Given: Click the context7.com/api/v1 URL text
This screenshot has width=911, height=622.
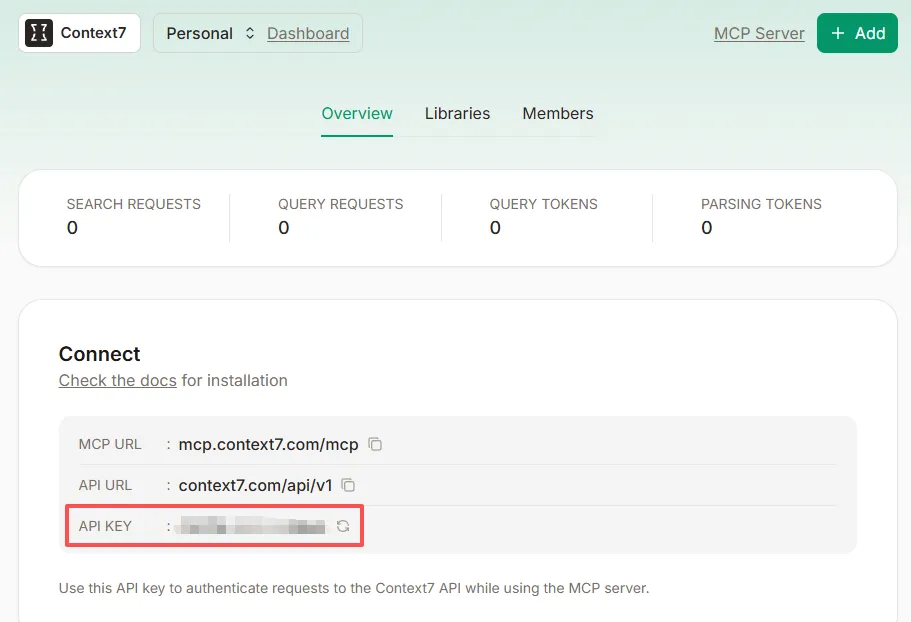Looking at the screenshot, I should [255, 485].
